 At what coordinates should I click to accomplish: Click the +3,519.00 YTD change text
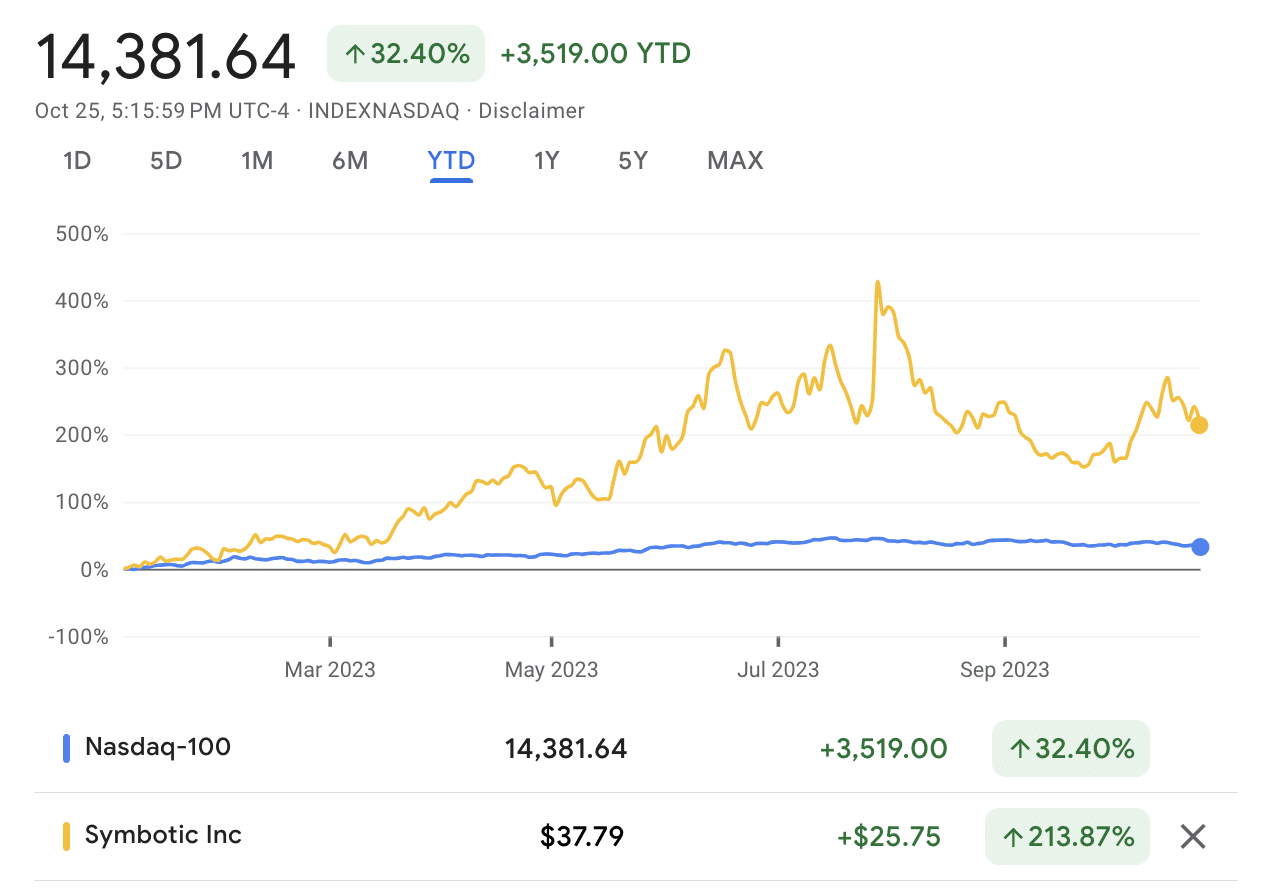coord(595,54)
